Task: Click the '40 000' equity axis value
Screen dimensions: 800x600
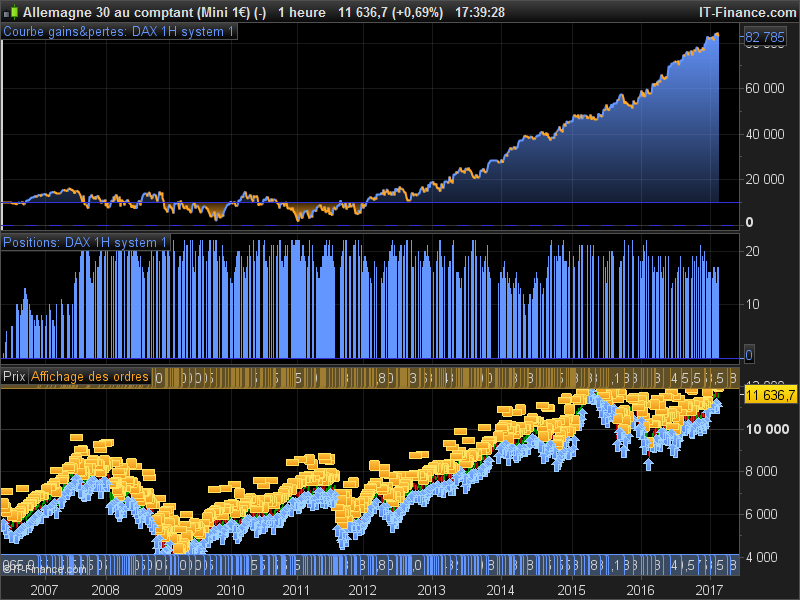Action: (x=764, y=134)
